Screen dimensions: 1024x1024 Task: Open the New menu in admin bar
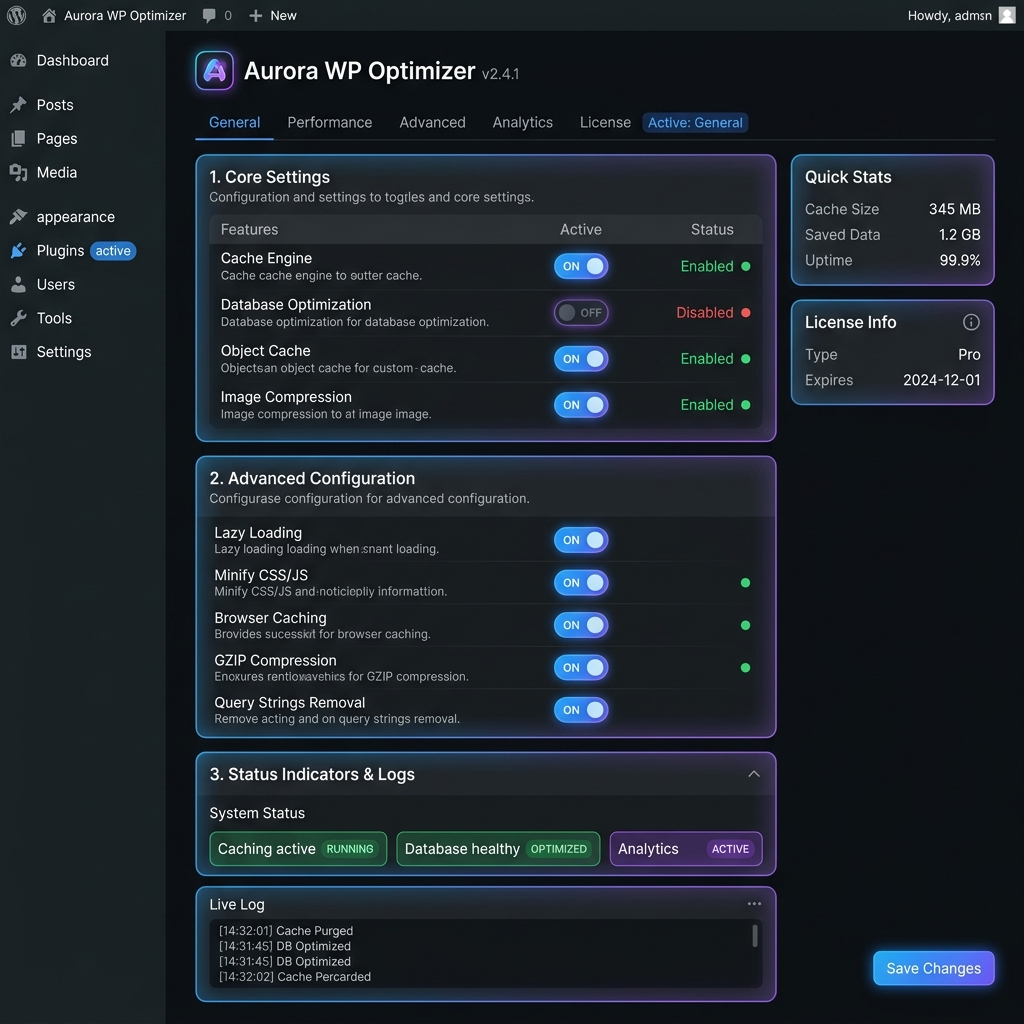tap(272, 16)
